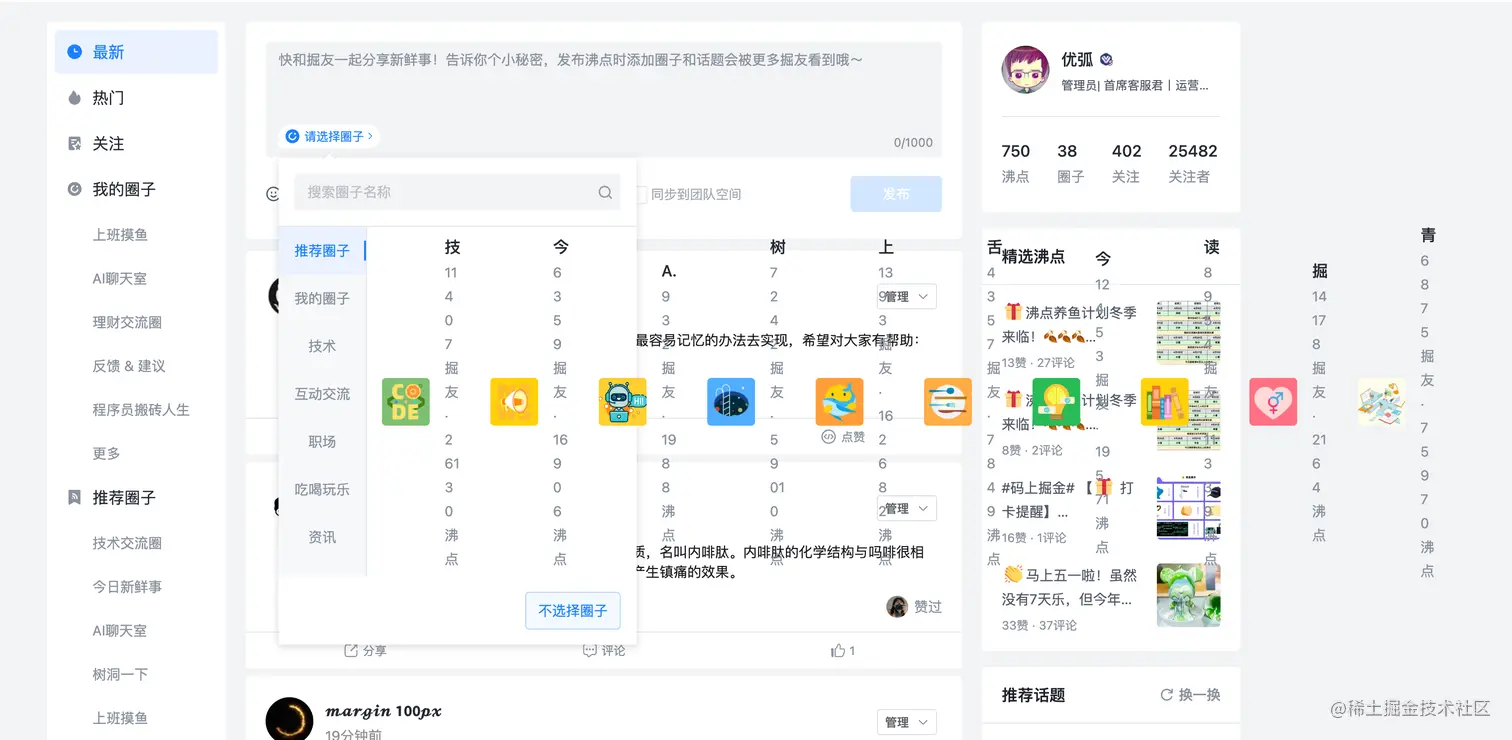1512x740 pixels.
Task: Click the 热门 flame icon in sidebar
Action: click(x=74, y=98)
